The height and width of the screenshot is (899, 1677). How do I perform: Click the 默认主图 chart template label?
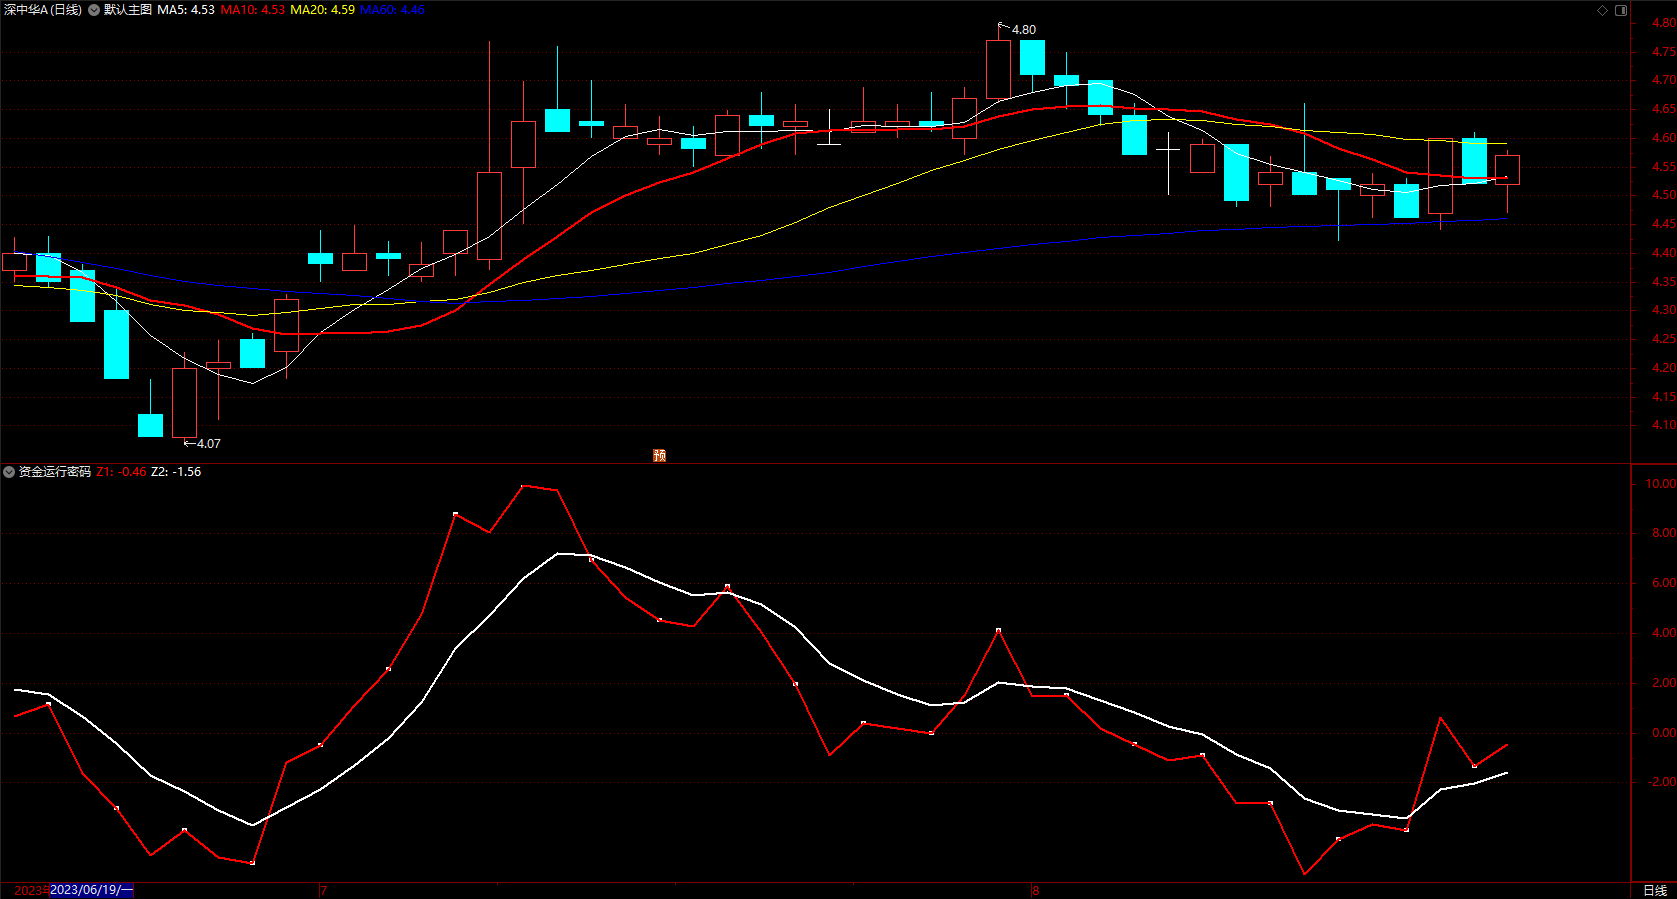point(128,10)
